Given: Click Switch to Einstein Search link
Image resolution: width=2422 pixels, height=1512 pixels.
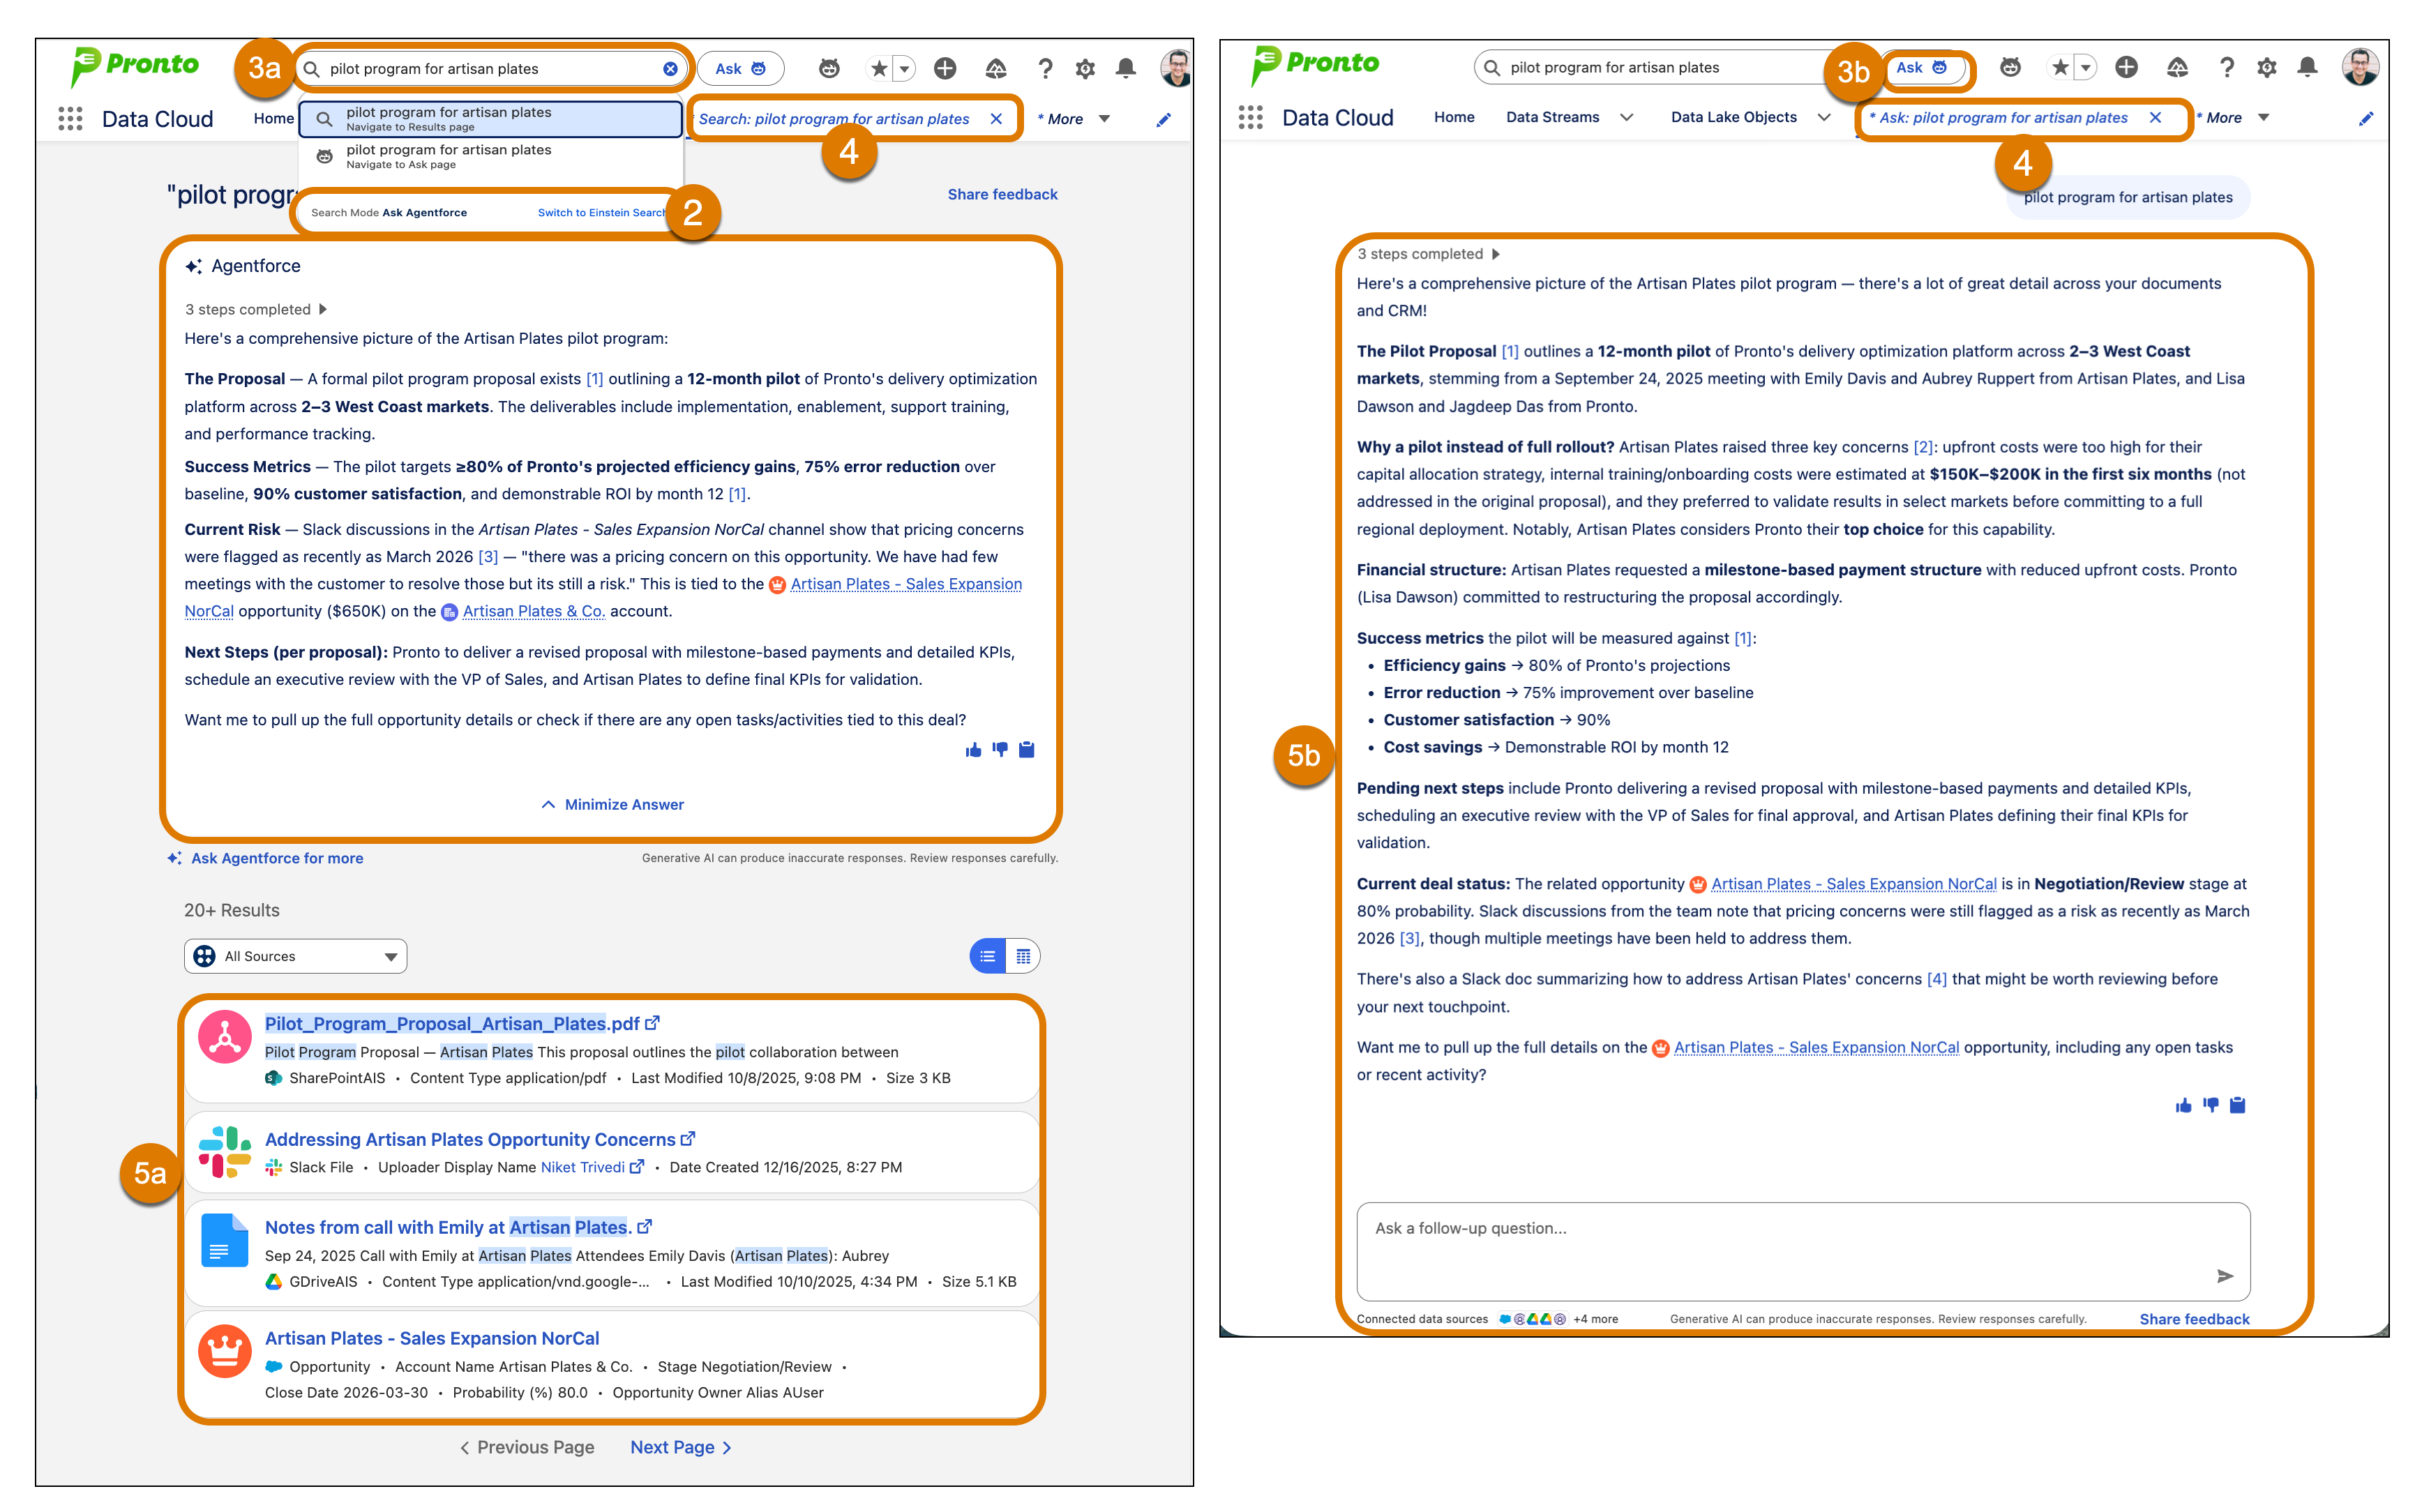Looking at the screenshot, I should click(x=601, y=213).
